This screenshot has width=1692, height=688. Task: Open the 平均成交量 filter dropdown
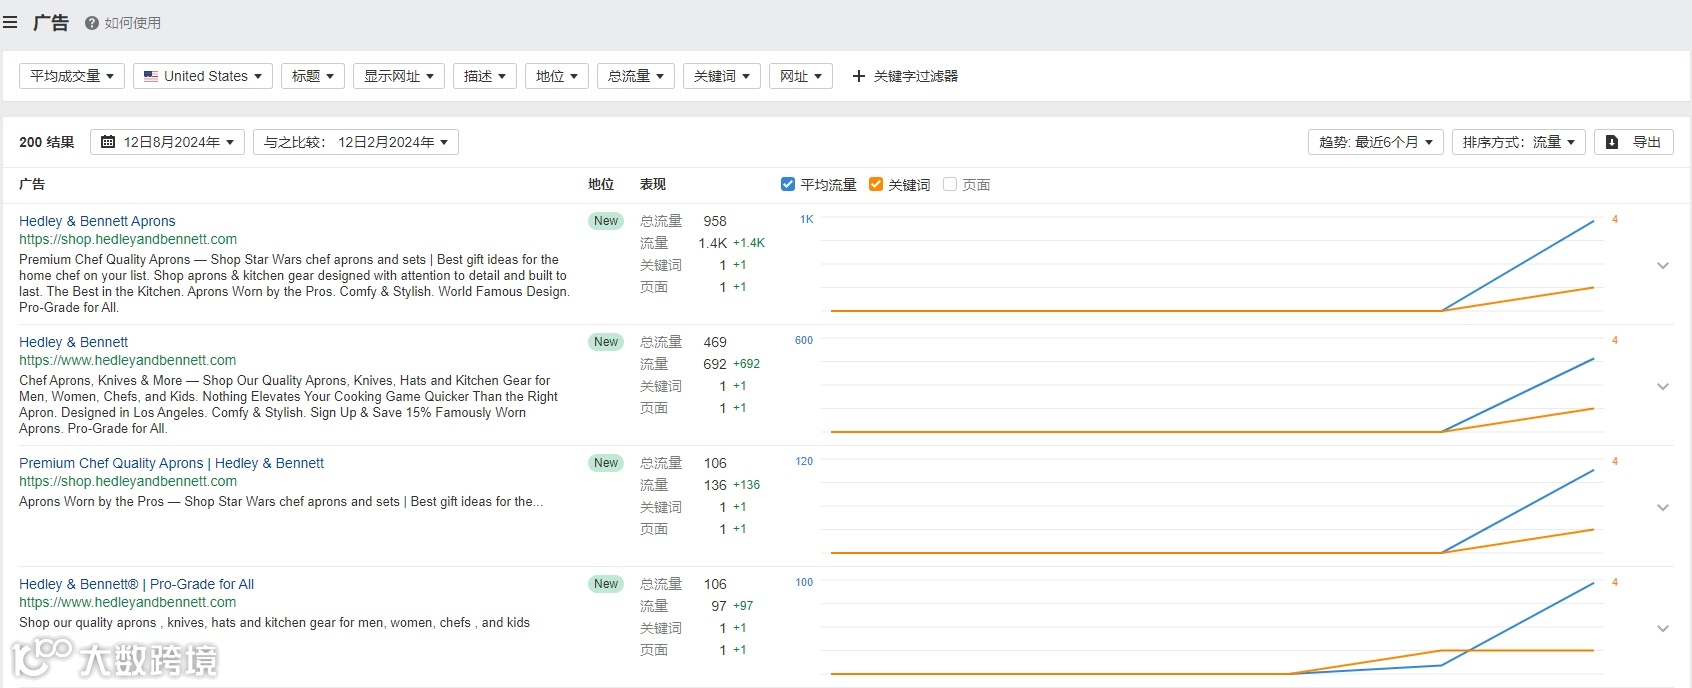tap(71, 76)
